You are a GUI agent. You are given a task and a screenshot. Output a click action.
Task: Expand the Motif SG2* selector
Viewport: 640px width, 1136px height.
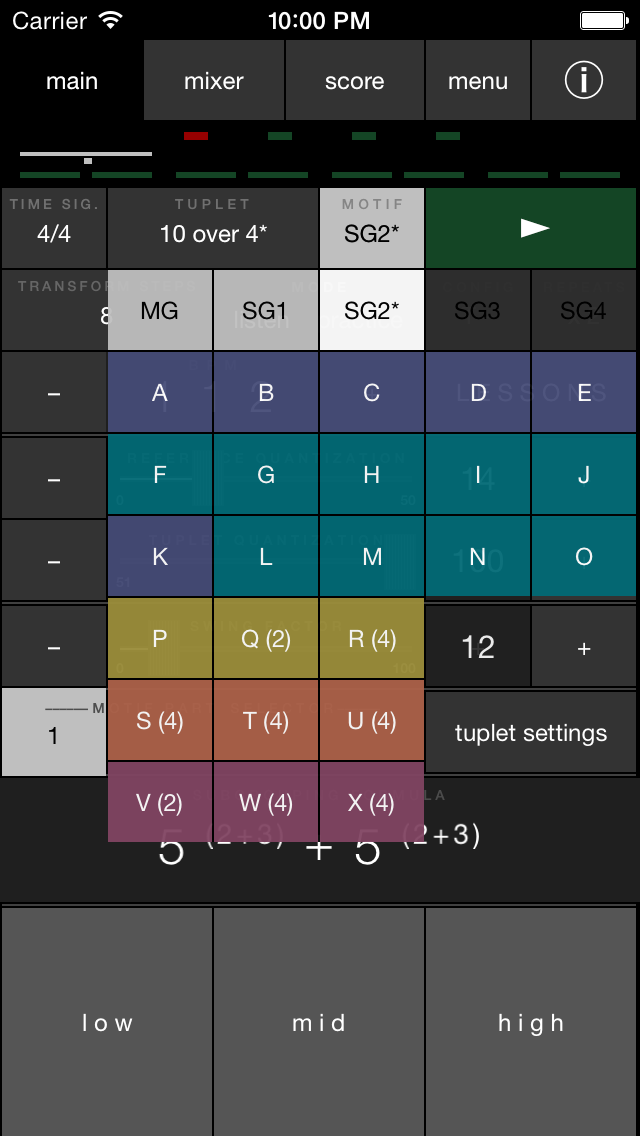click(x=372, y=228)
